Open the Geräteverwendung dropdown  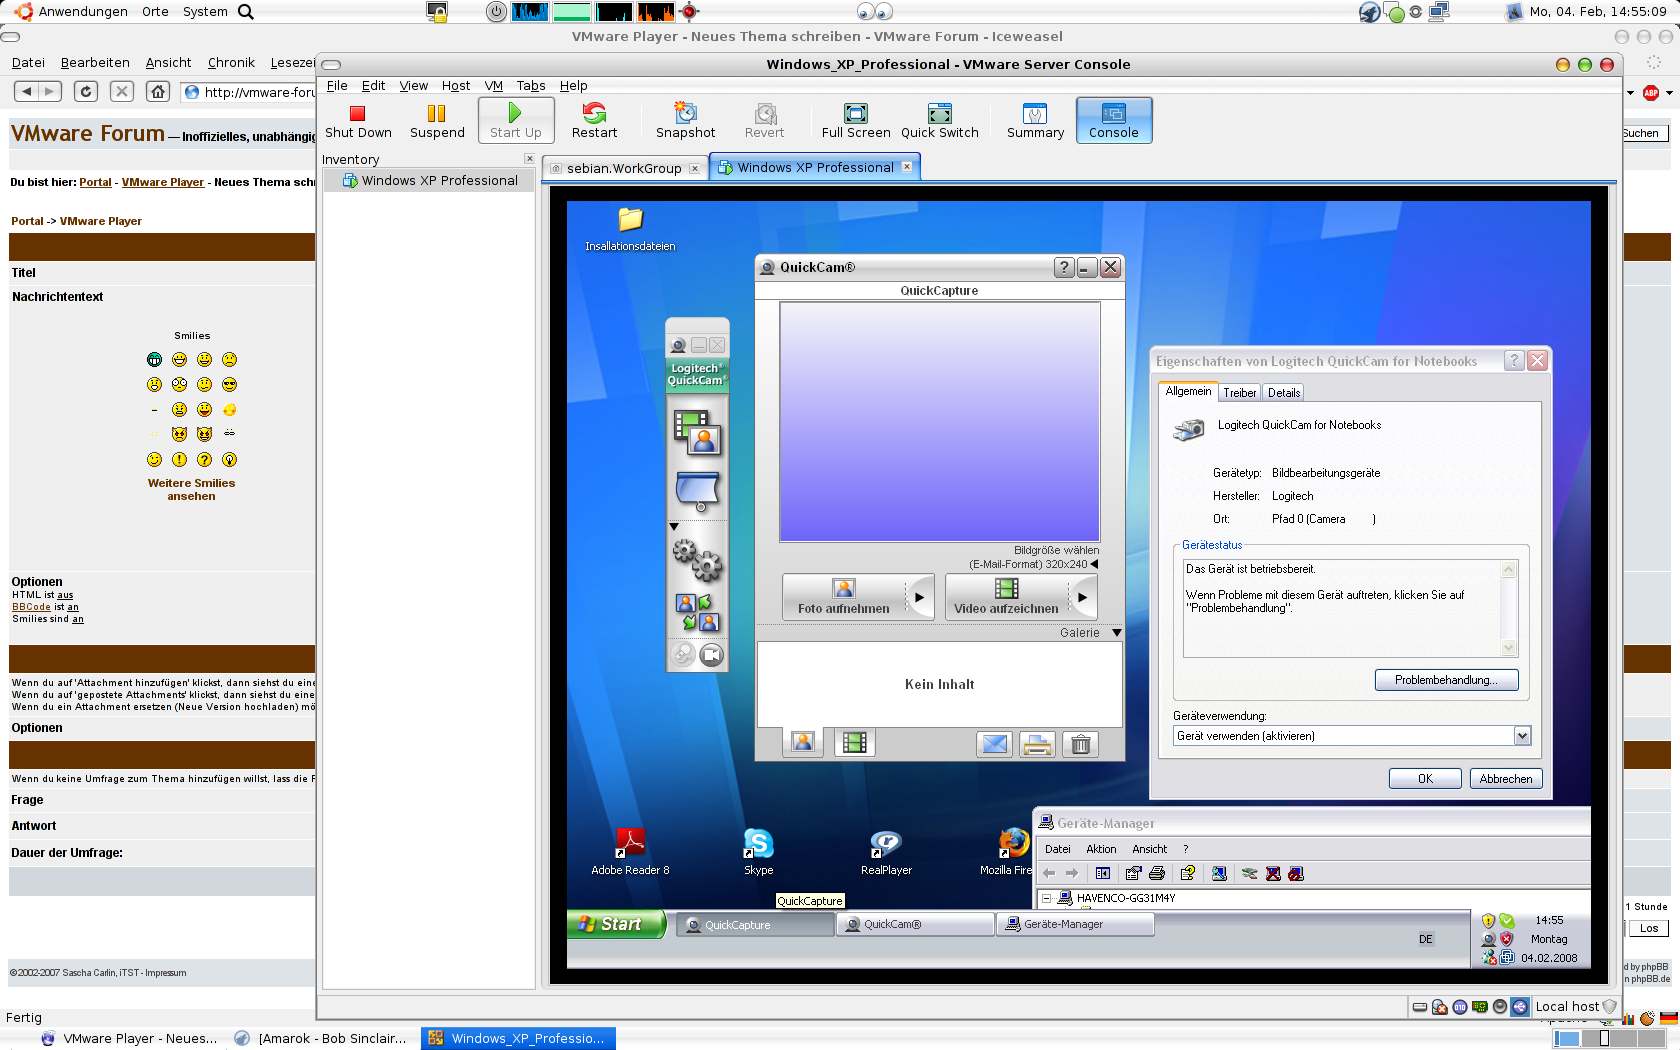click(1522, 736)
